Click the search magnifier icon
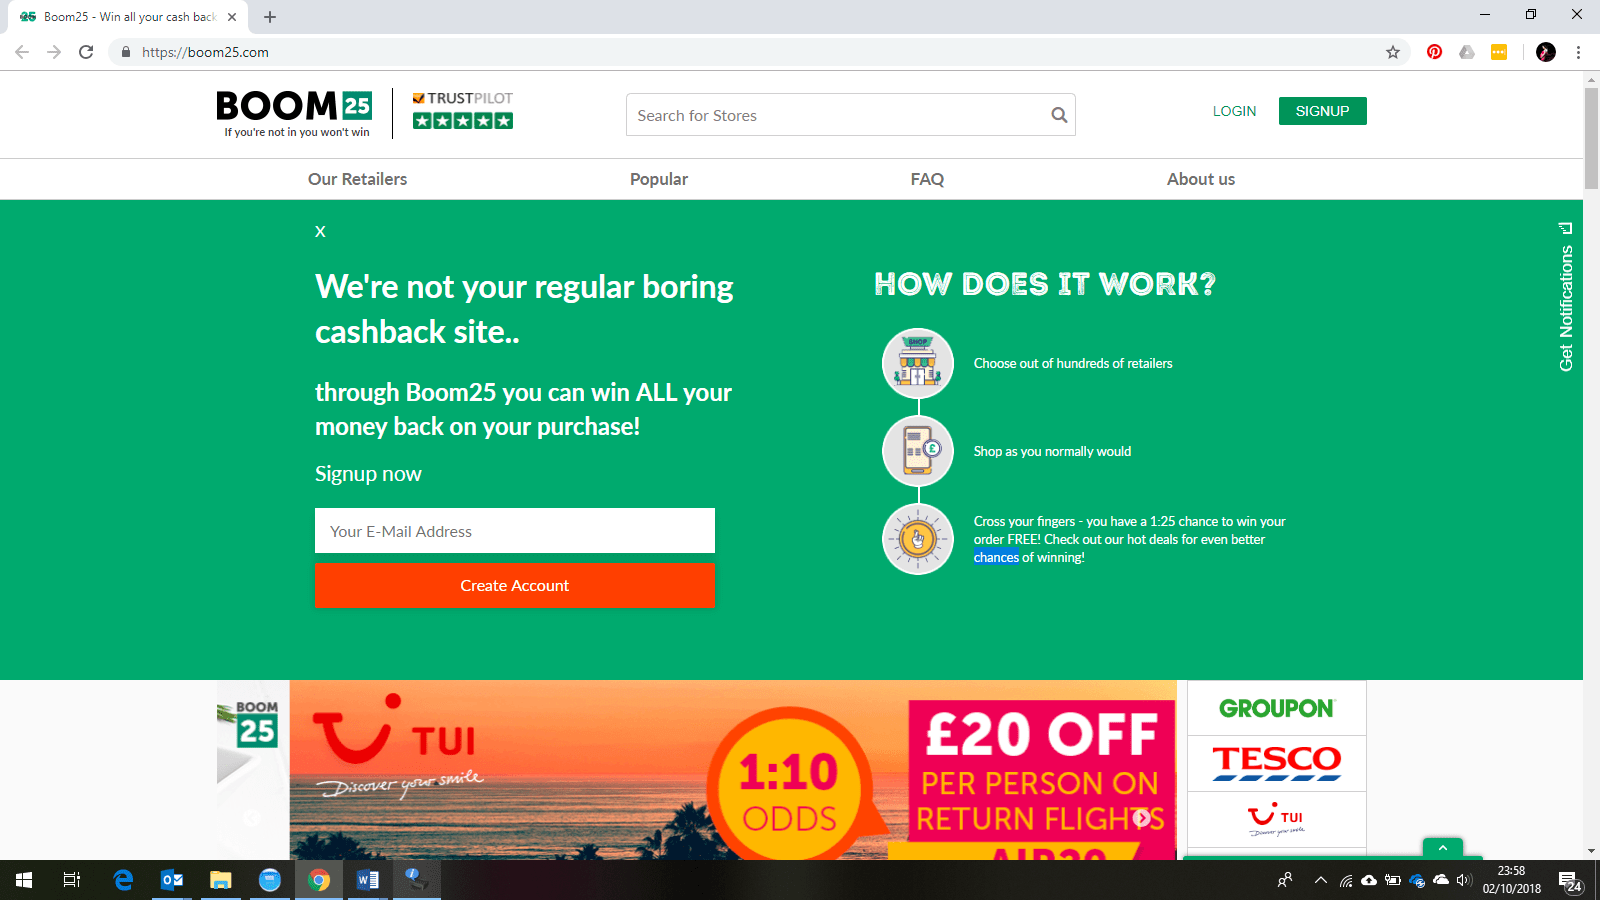 coord(1059,115)
